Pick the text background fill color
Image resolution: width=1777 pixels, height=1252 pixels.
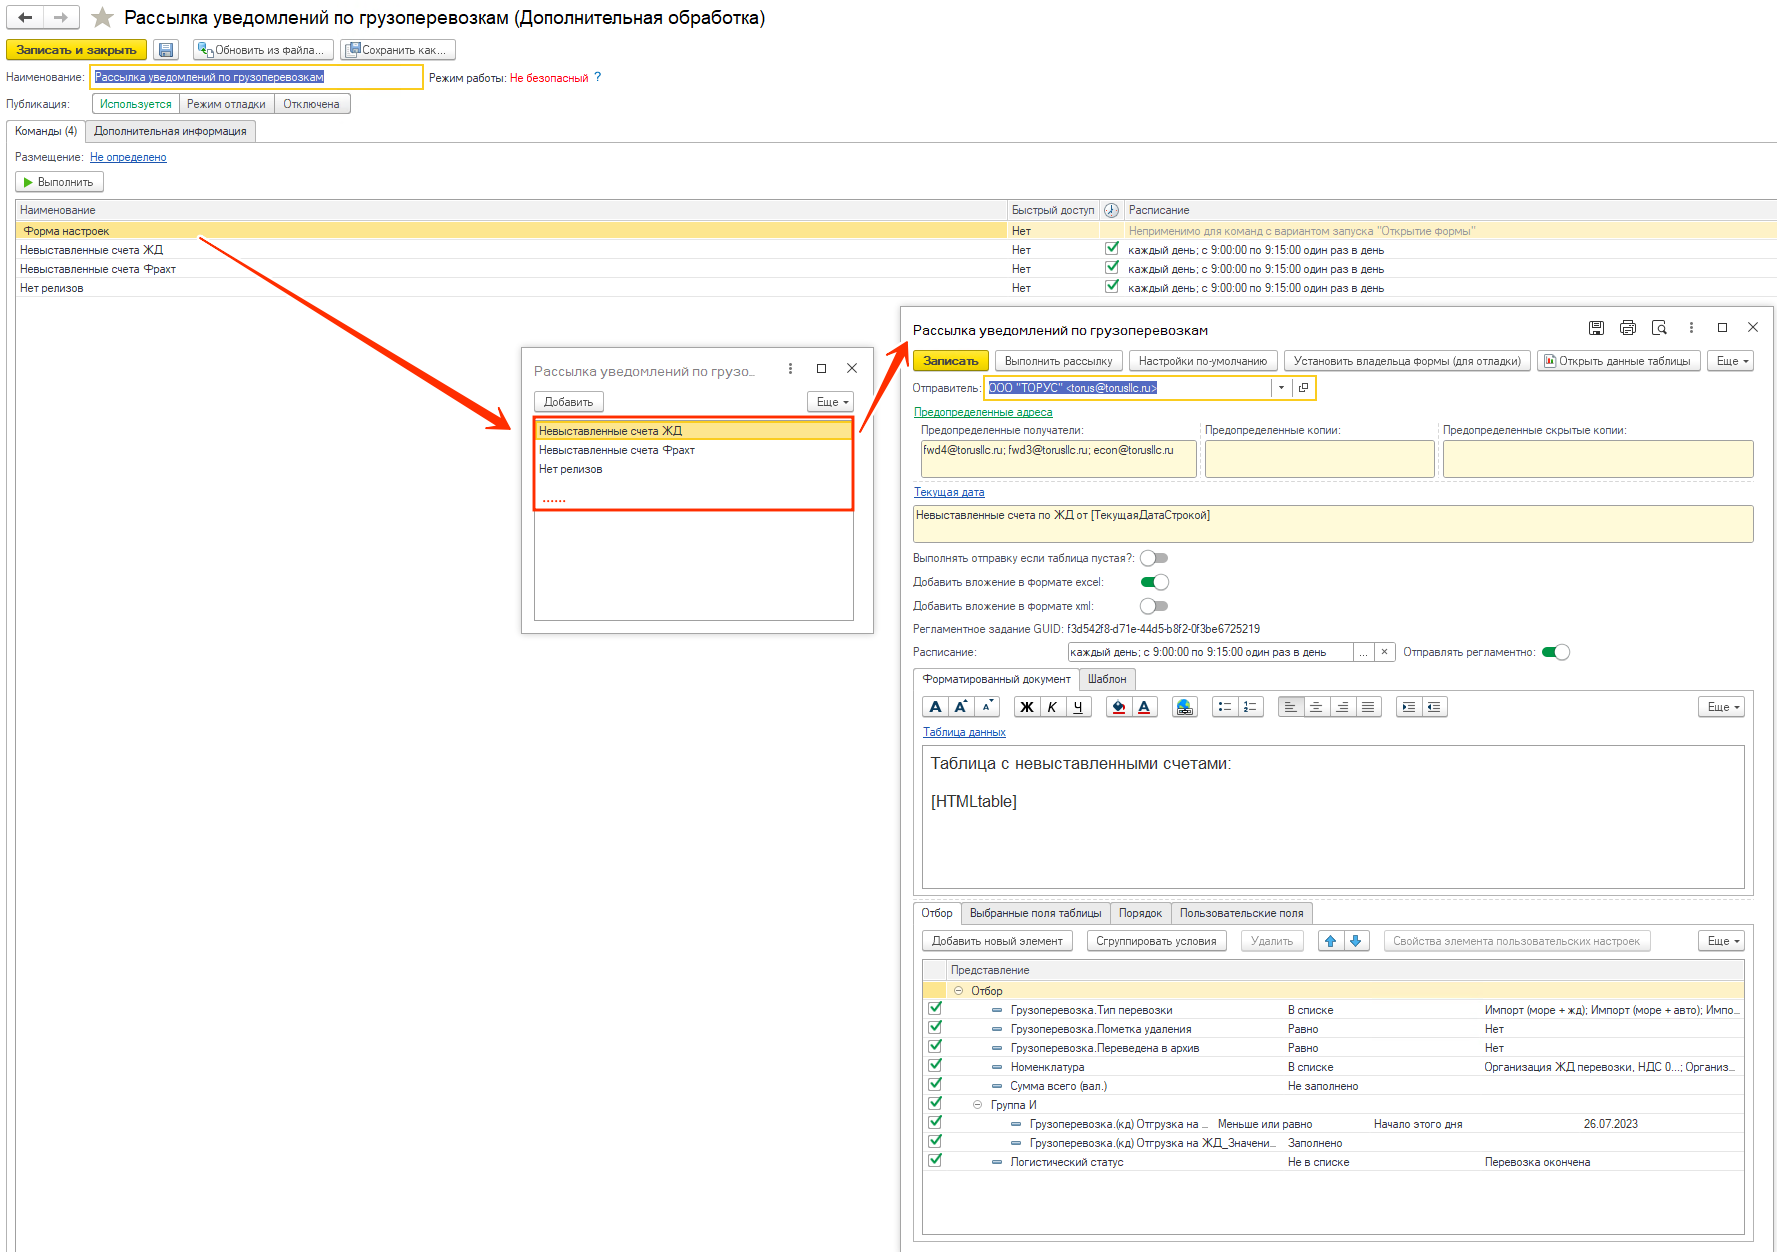coord(1119,707)
